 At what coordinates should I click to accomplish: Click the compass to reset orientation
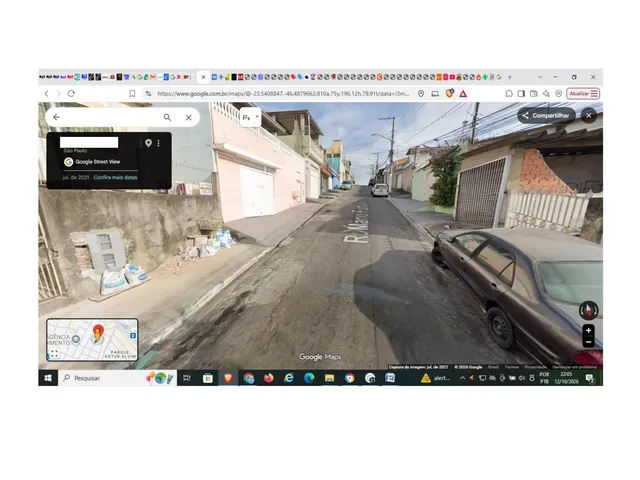[589, 310]
